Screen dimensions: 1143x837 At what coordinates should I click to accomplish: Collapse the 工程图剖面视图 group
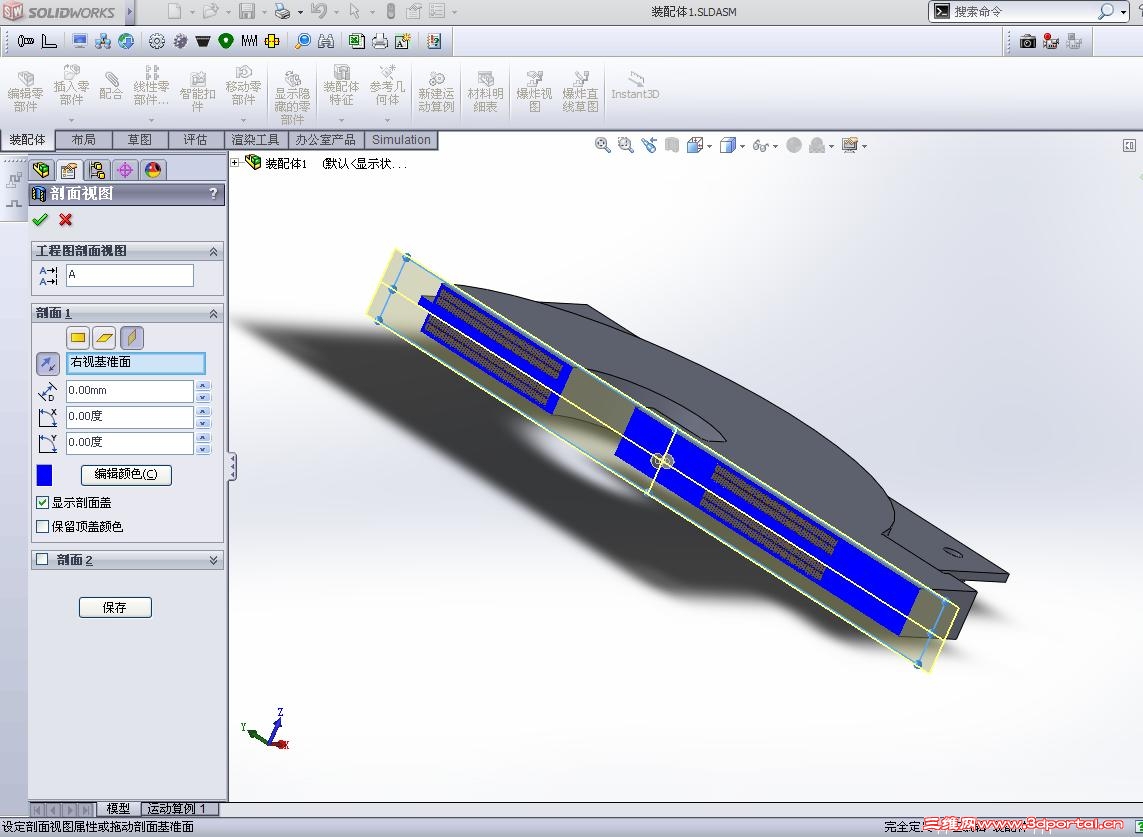point(214,251)
